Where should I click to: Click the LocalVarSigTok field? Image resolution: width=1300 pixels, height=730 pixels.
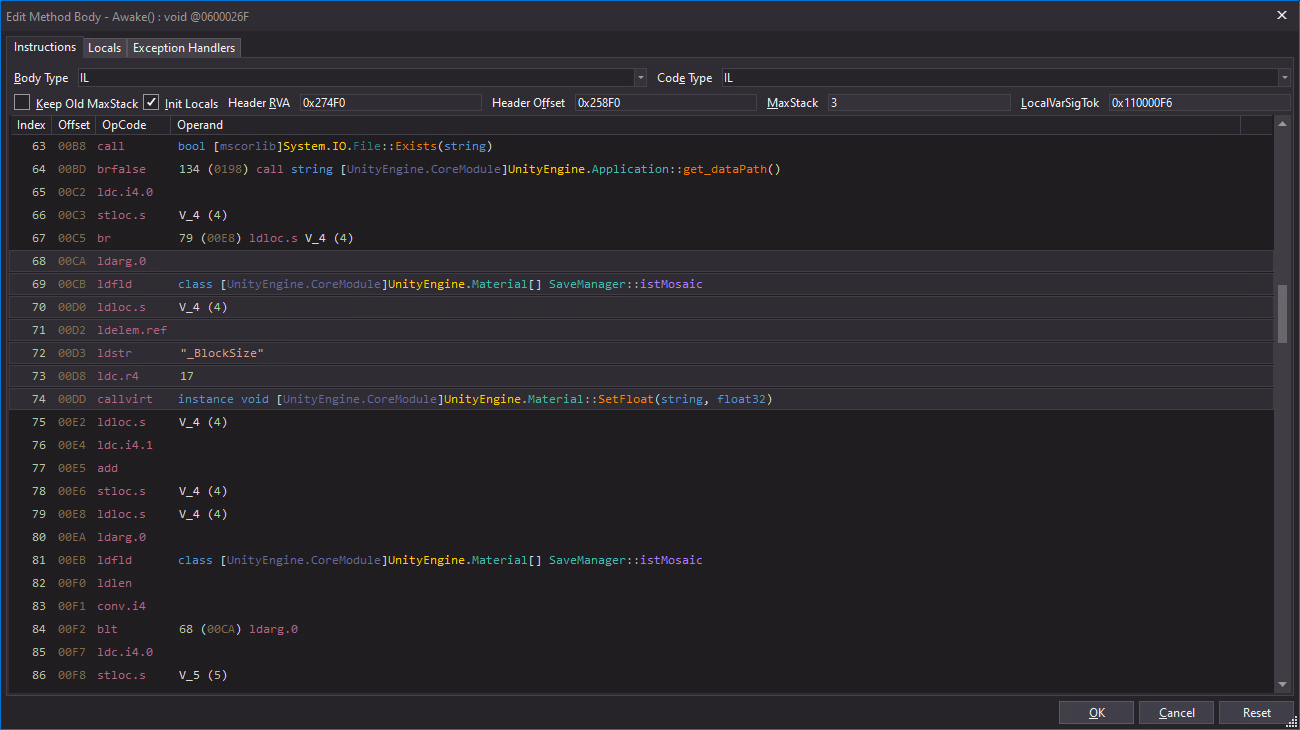[1199, 103]
